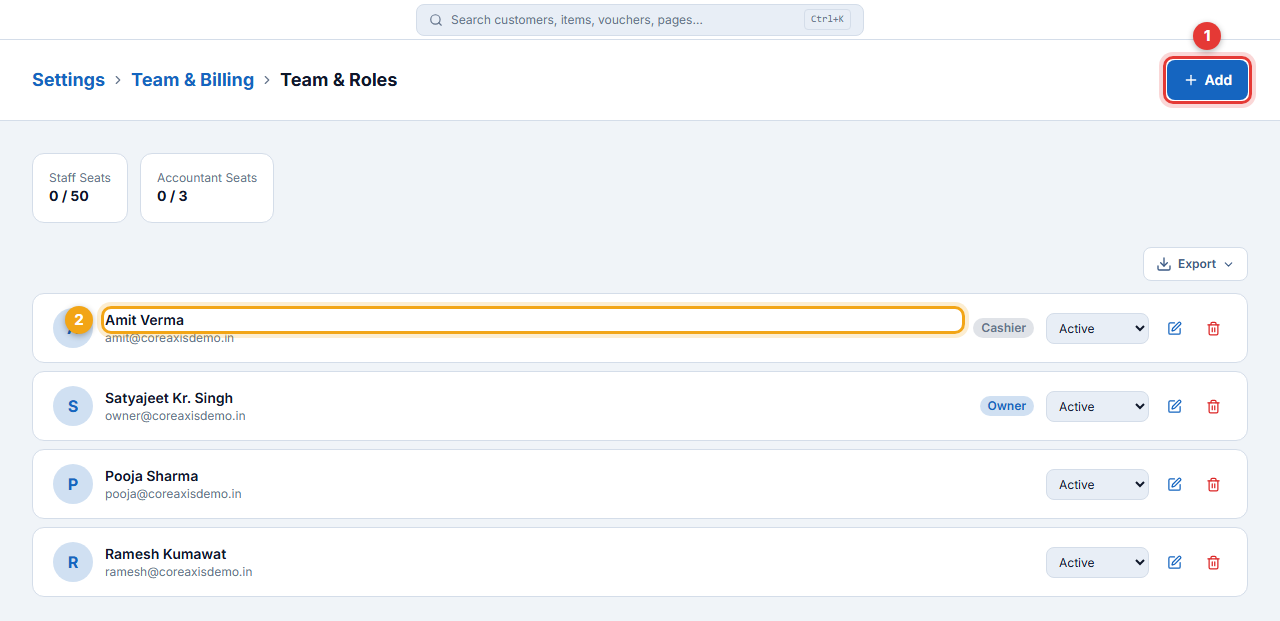The height and width of the screenshot is (621, 1280).
Task: Click the email owner@coreaxisdemo.in
Action: click(x=175, y=416)
